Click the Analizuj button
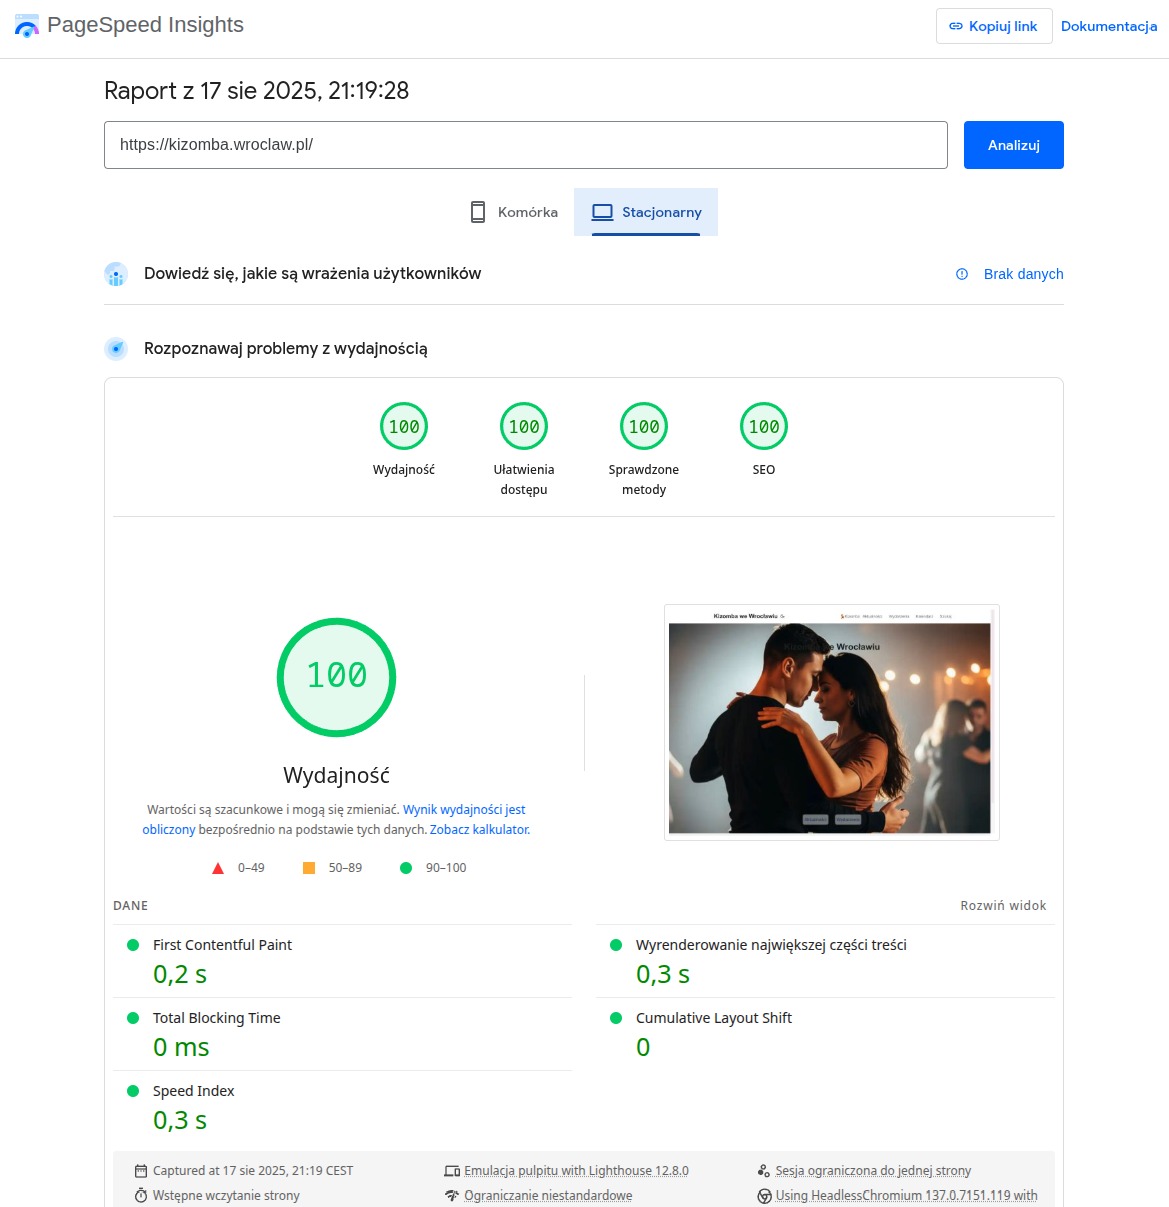 [x=1013, y=144]
